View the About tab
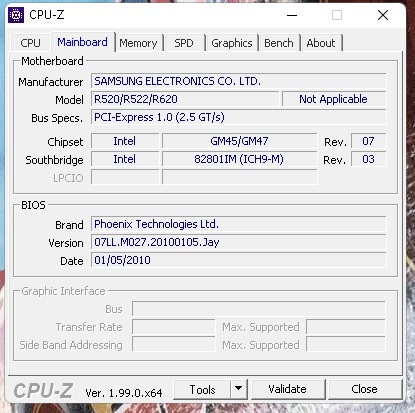This screenshot has height=413, width=415. tap(321, 43)
